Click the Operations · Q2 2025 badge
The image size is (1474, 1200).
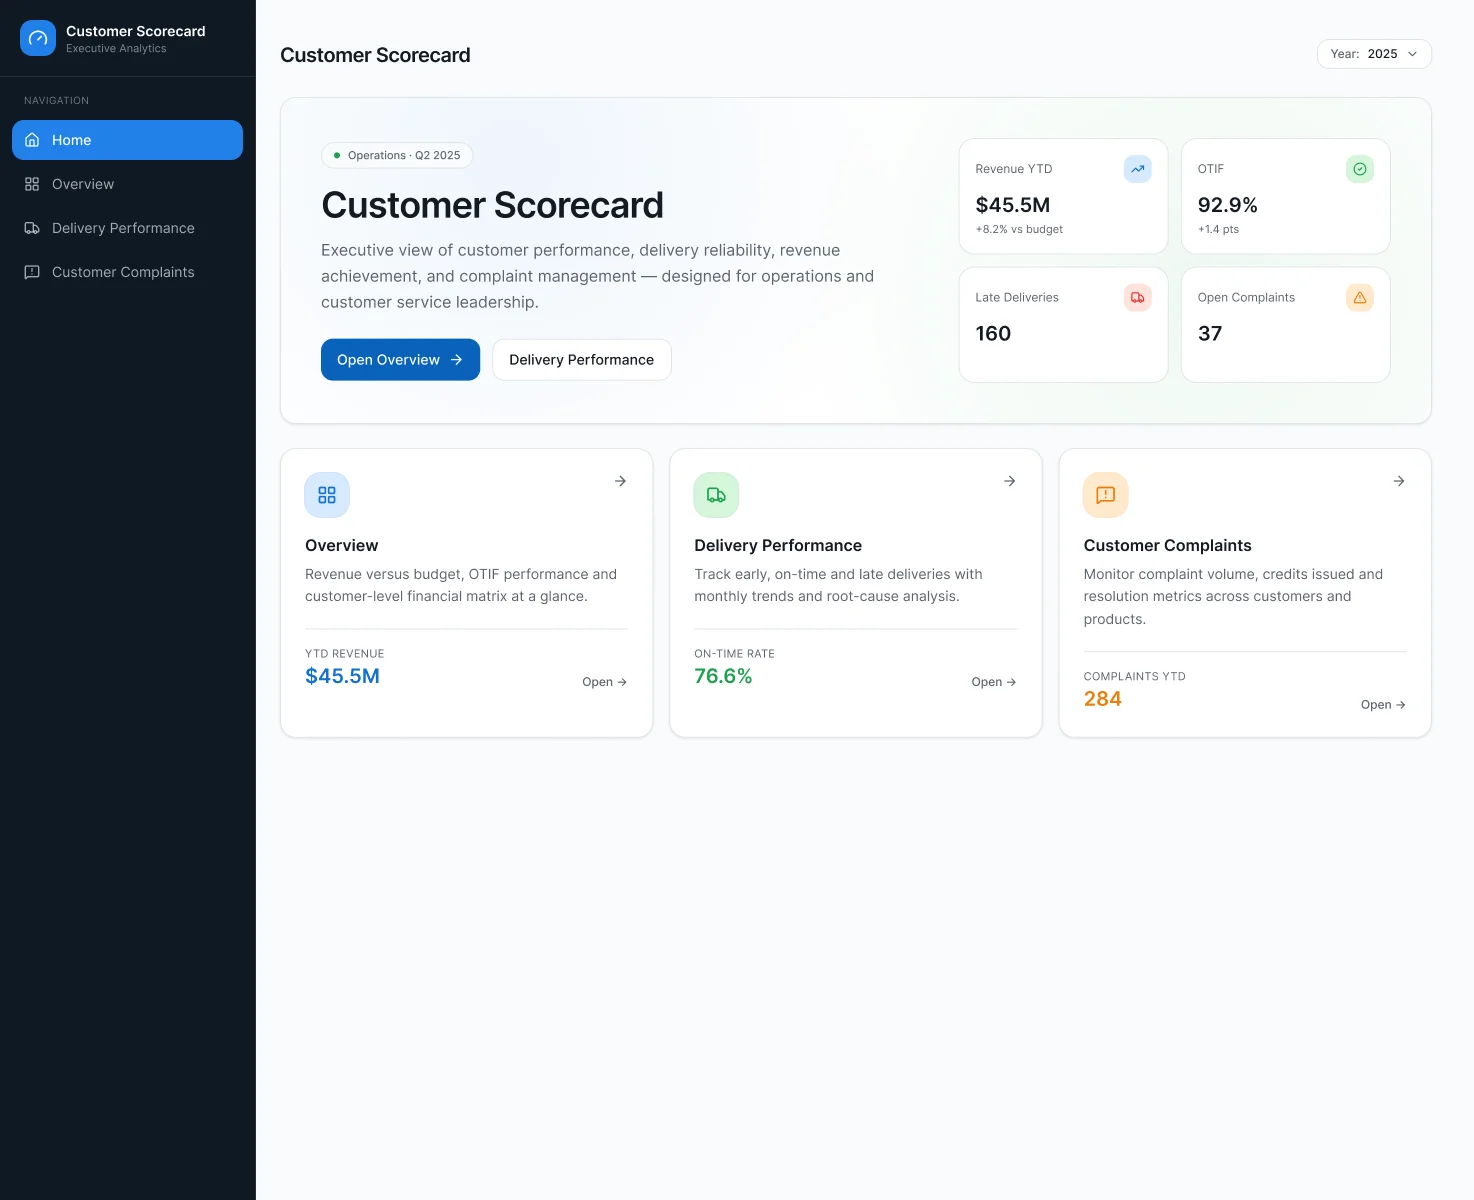[x=397, y=155]
